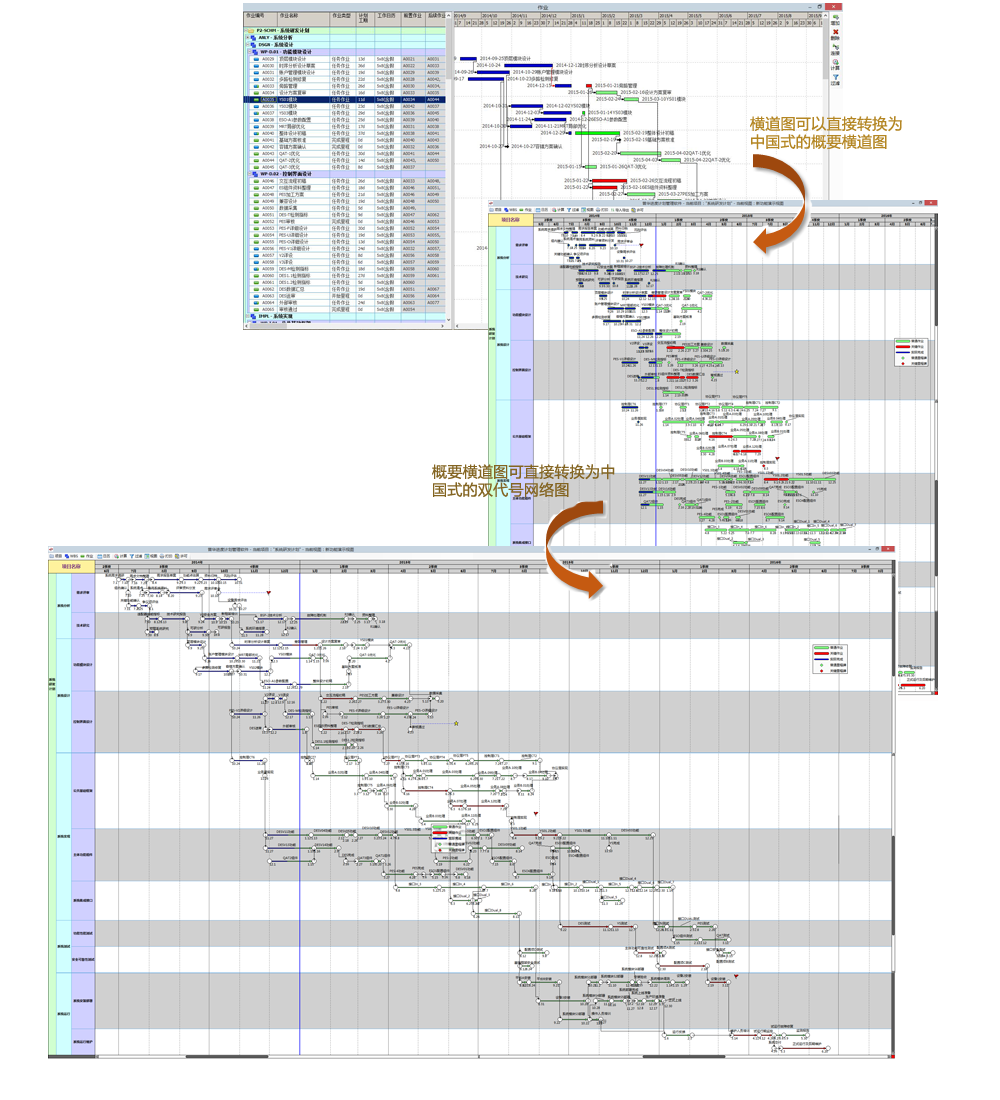Click the red A0046 Gantt bar
The image size is (1000, 1100).
click(x=608, y=181)
